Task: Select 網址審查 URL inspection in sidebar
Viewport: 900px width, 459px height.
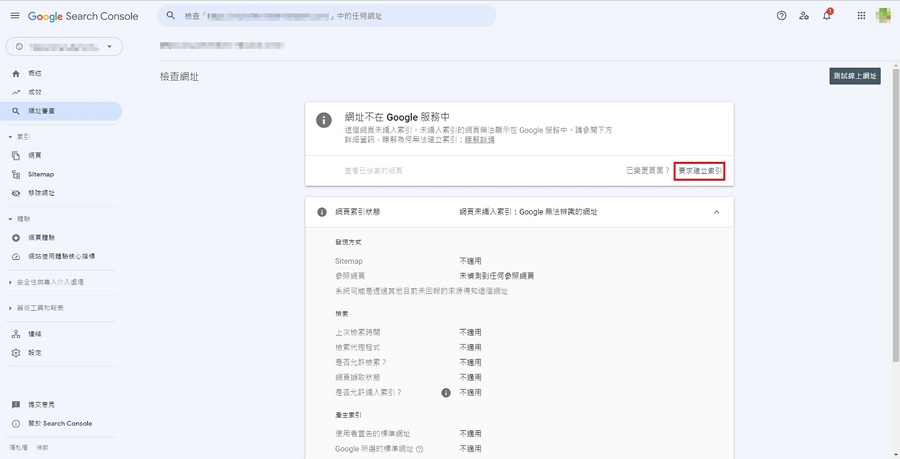Action: (x=61, y=111)
